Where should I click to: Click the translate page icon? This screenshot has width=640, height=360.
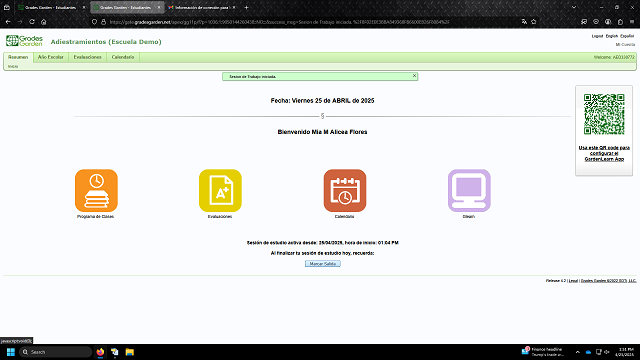tap(524, 22)
